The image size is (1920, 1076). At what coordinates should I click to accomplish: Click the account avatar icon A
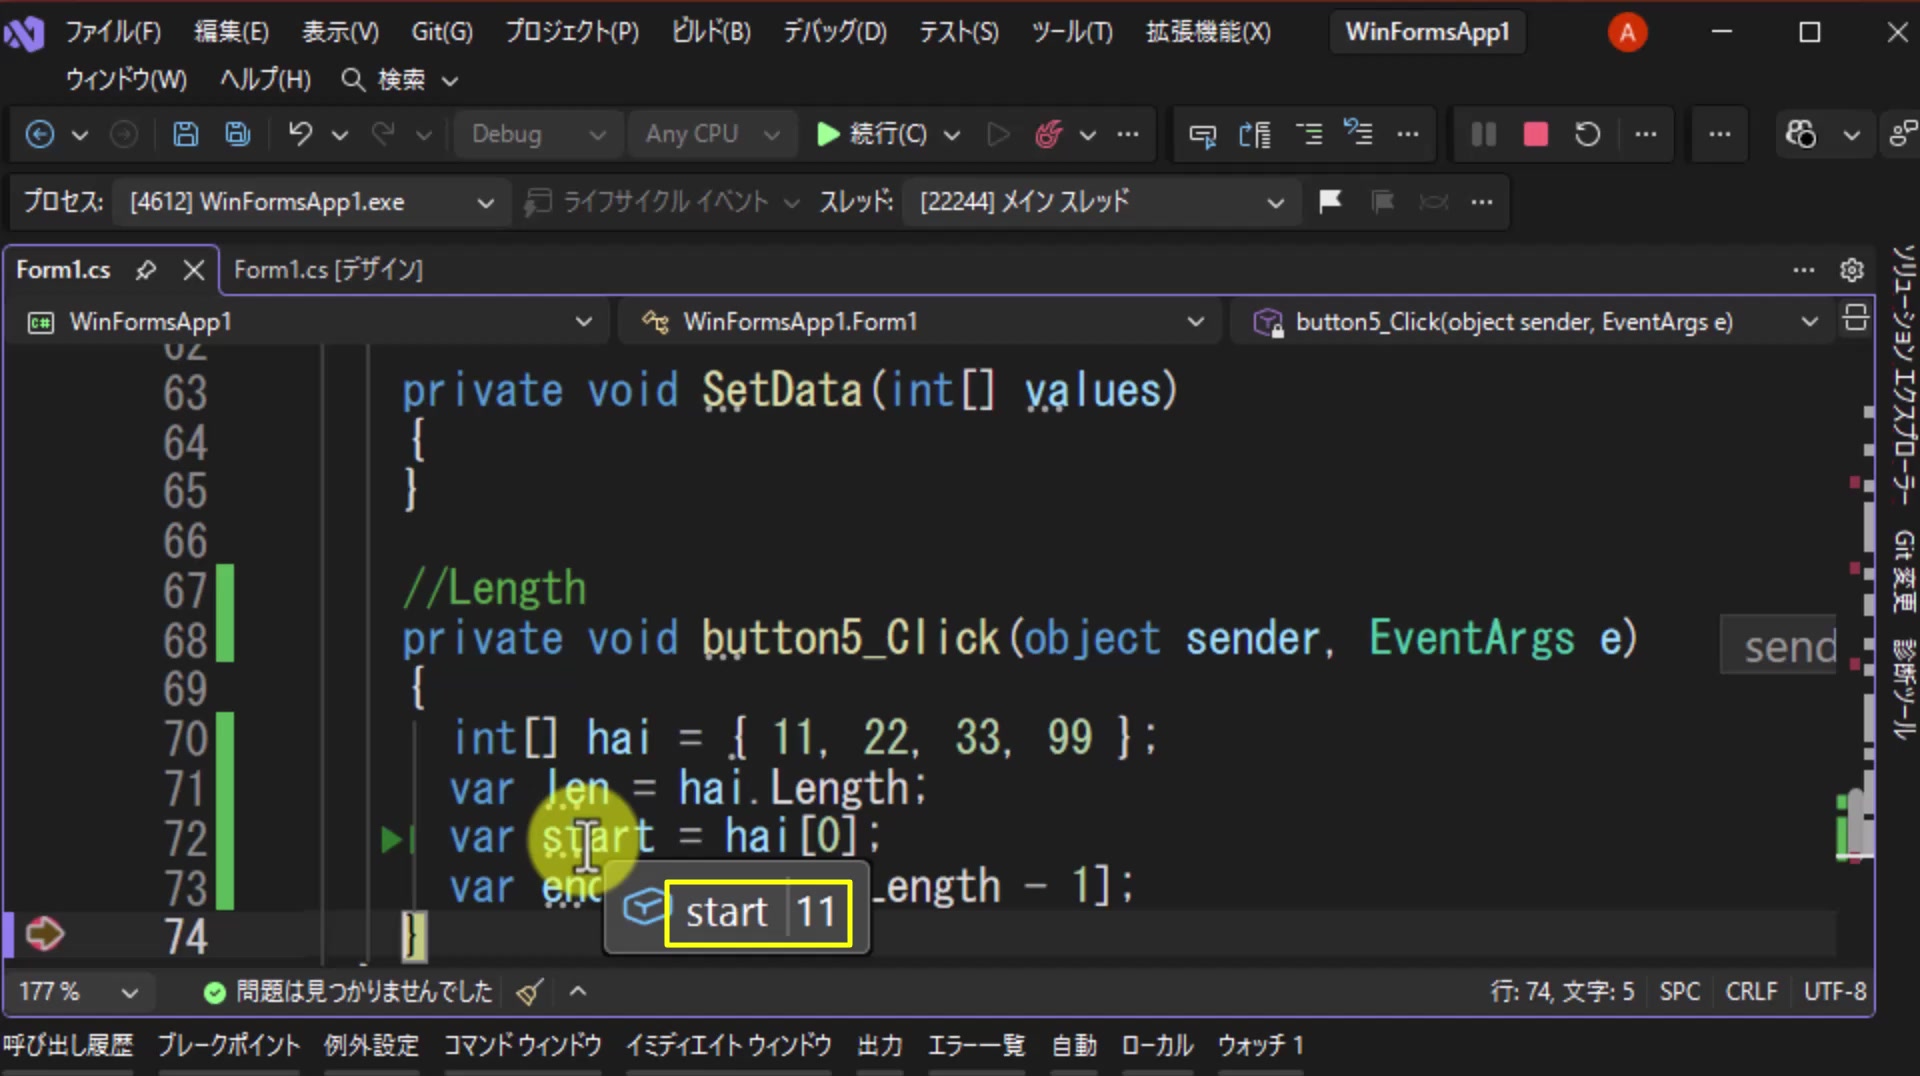(x=1627, y=32)
